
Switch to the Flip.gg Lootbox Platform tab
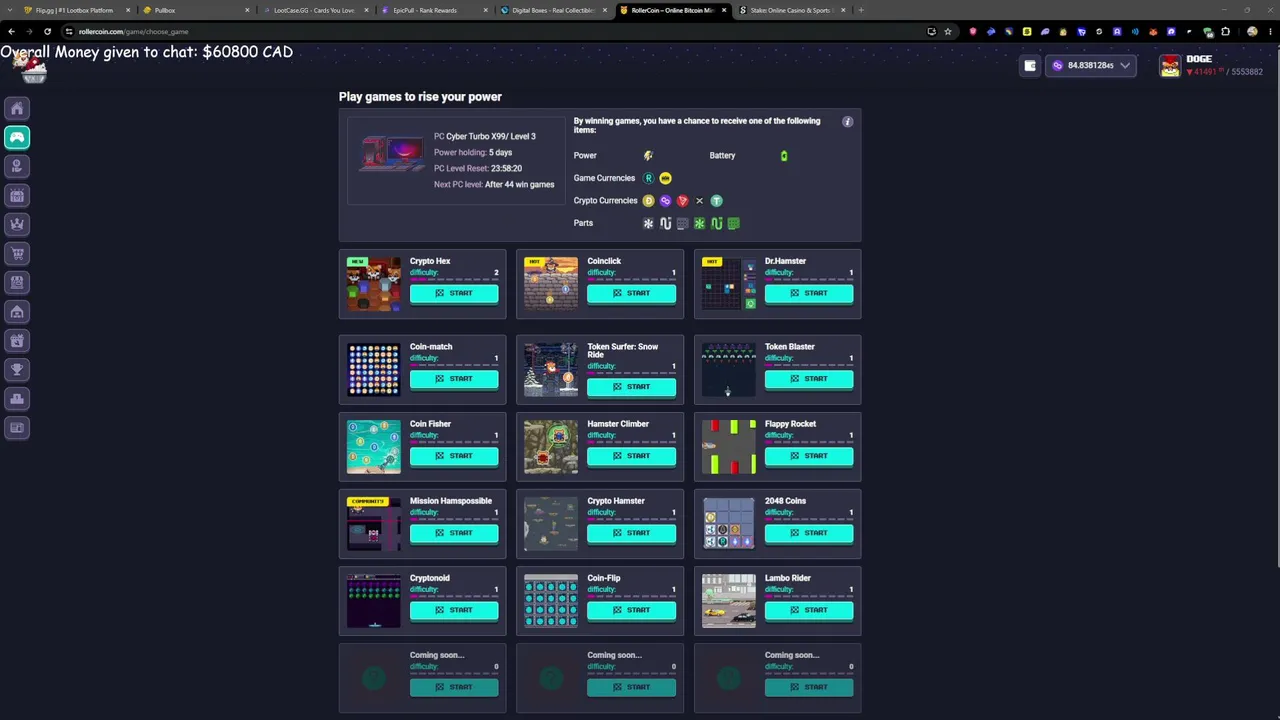pos(75,10)
